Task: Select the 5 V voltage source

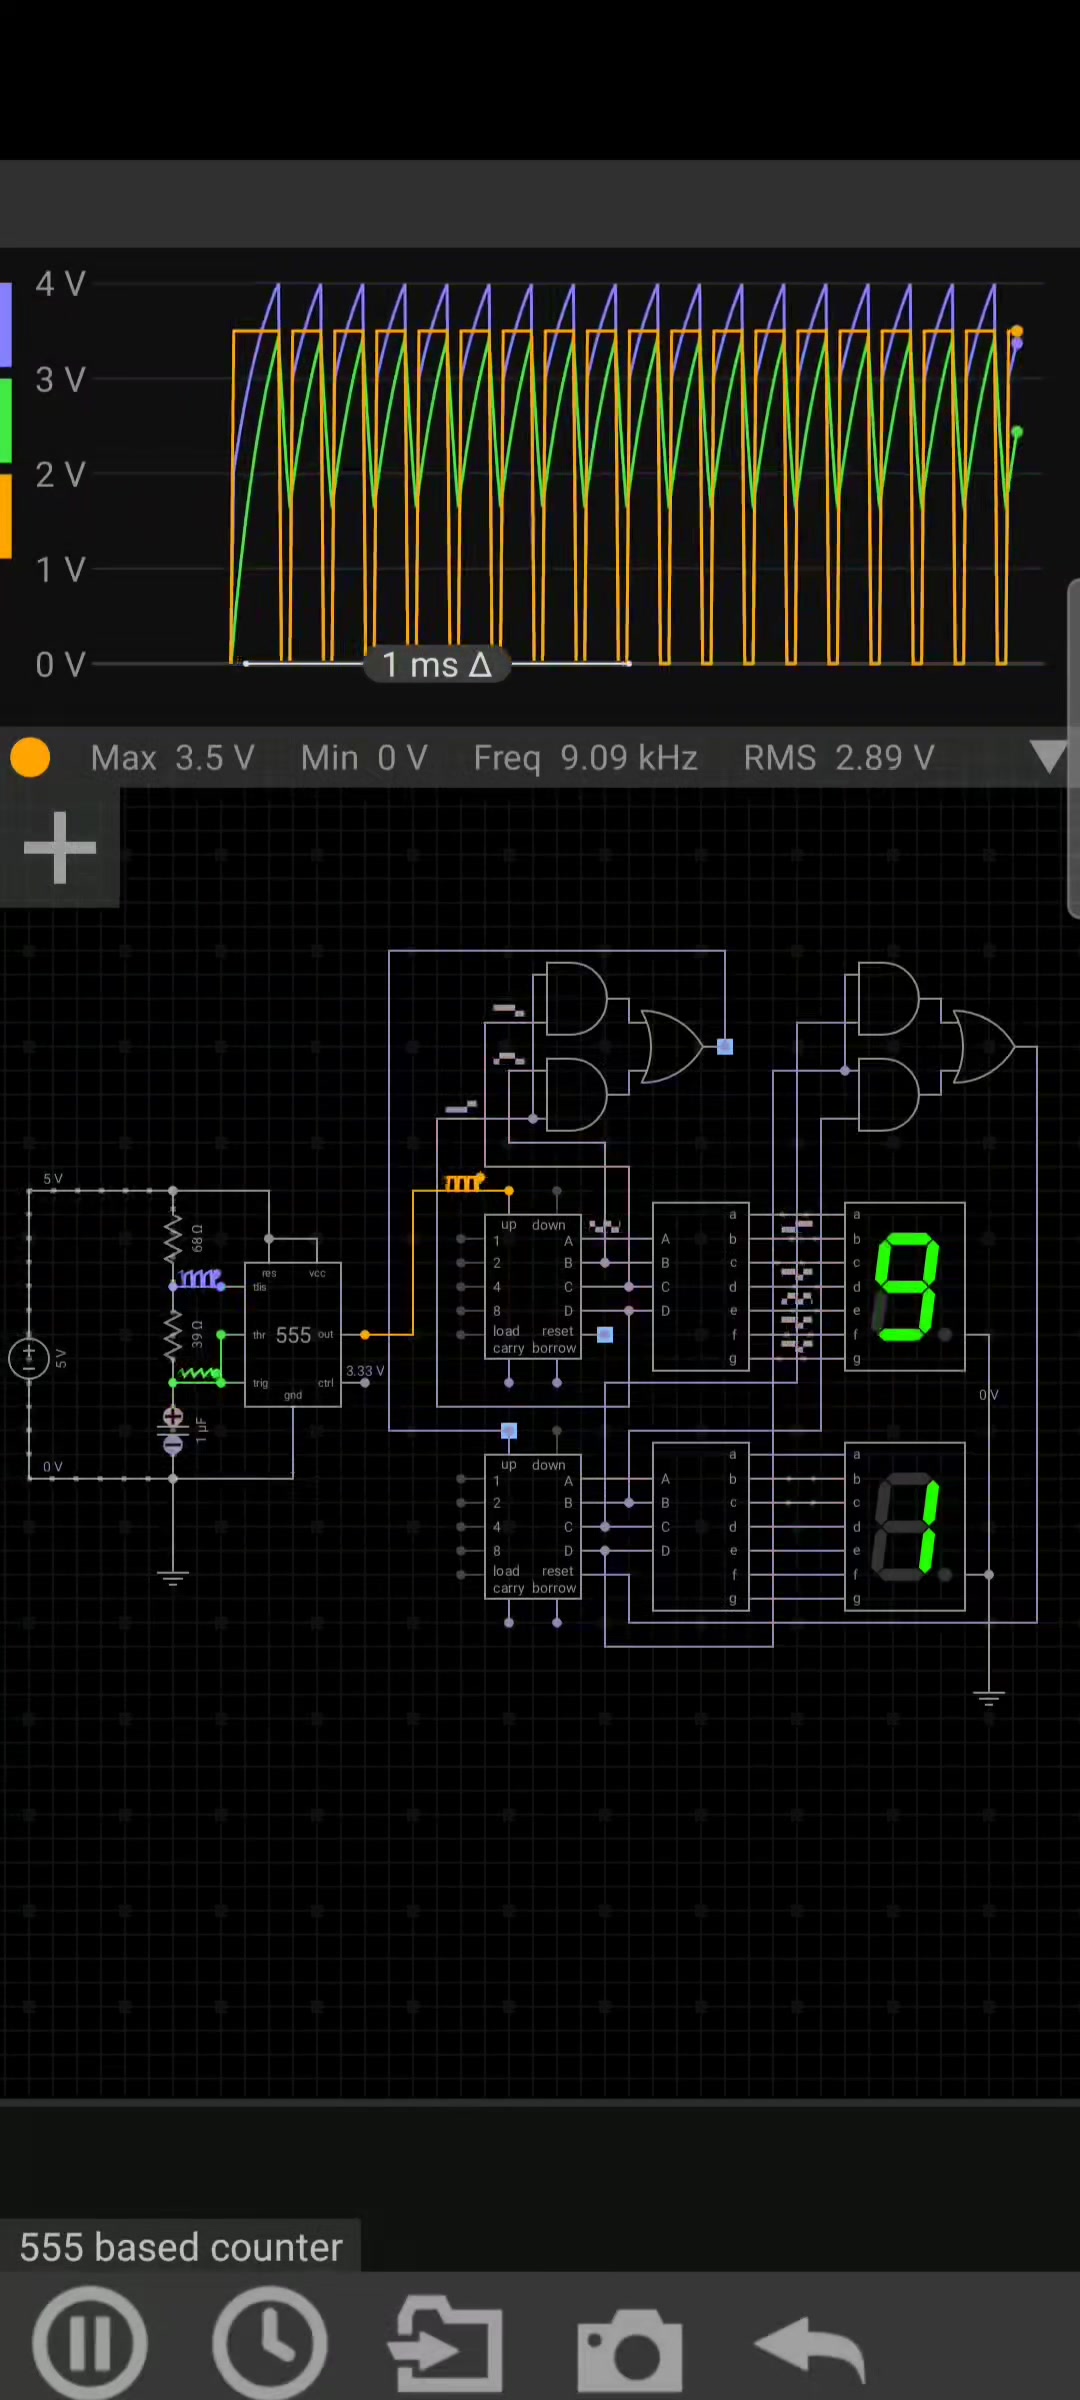Action: (29, 1358)
